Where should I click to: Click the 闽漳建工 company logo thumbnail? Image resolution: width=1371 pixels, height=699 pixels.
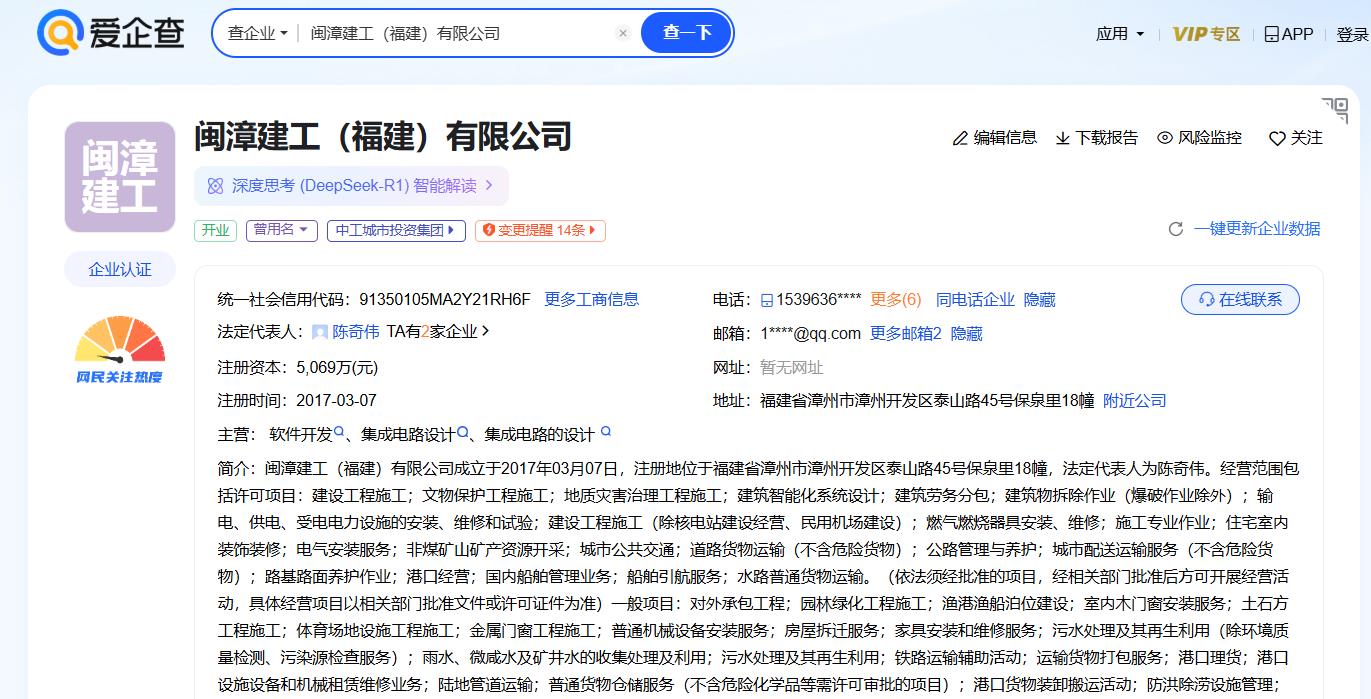point(120,177)
